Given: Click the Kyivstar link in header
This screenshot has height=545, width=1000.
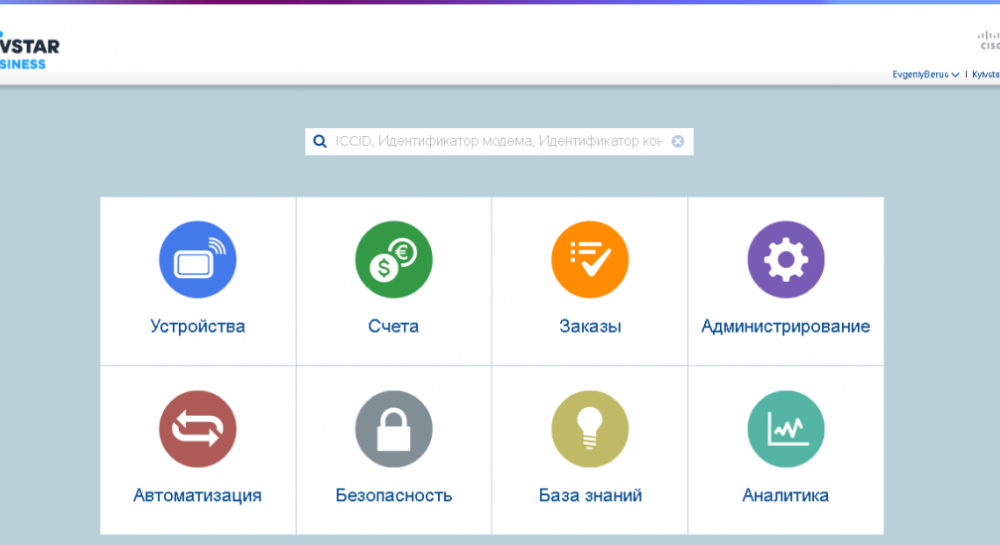Looking at the screenshot, I should (985, 75).
